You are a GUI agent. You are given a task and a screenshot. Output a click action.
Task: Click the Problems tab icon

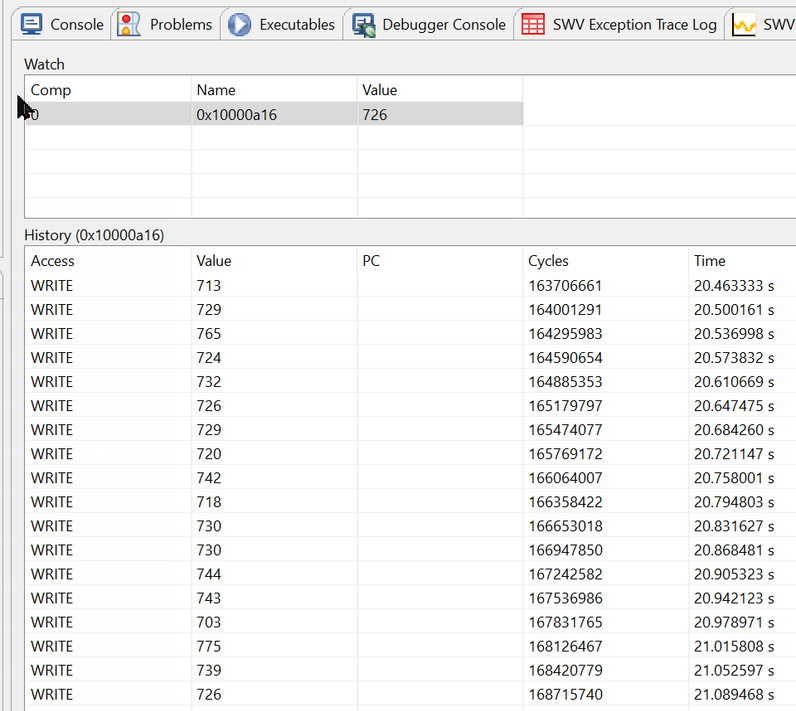click(x=128, y=24)
